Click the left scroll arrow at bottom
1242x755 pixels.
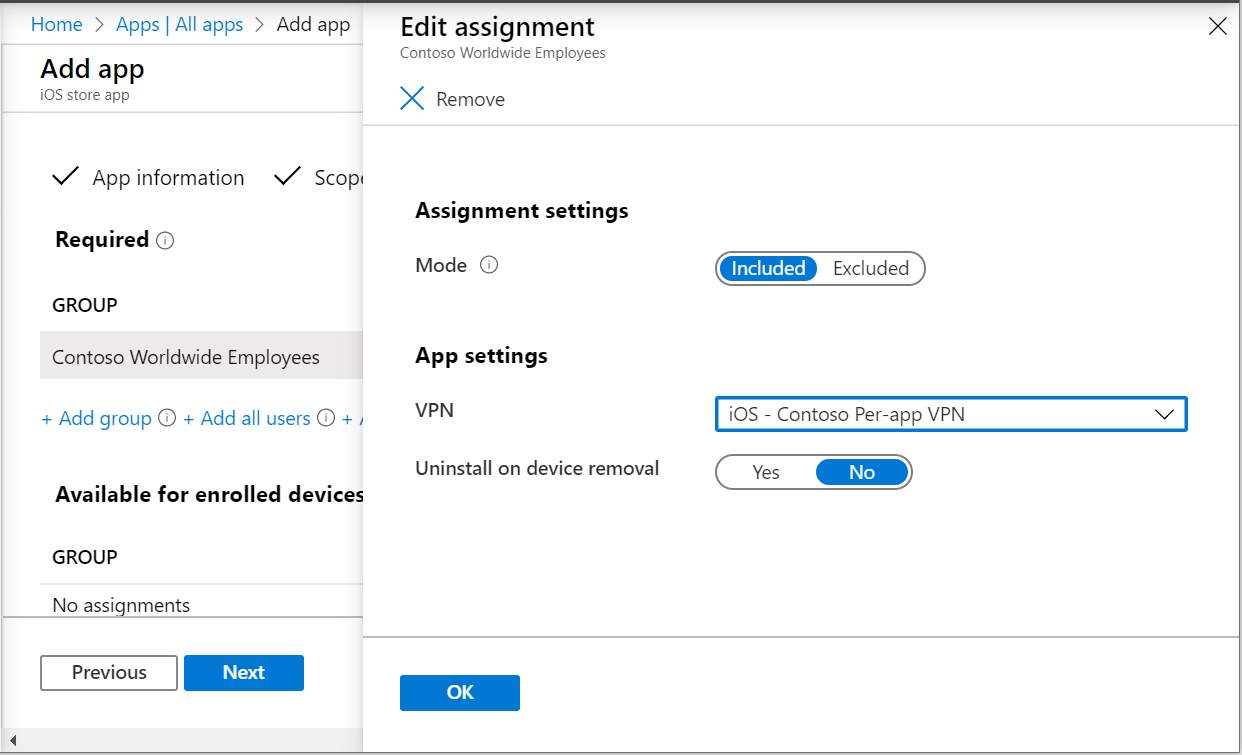pos(12,740)
